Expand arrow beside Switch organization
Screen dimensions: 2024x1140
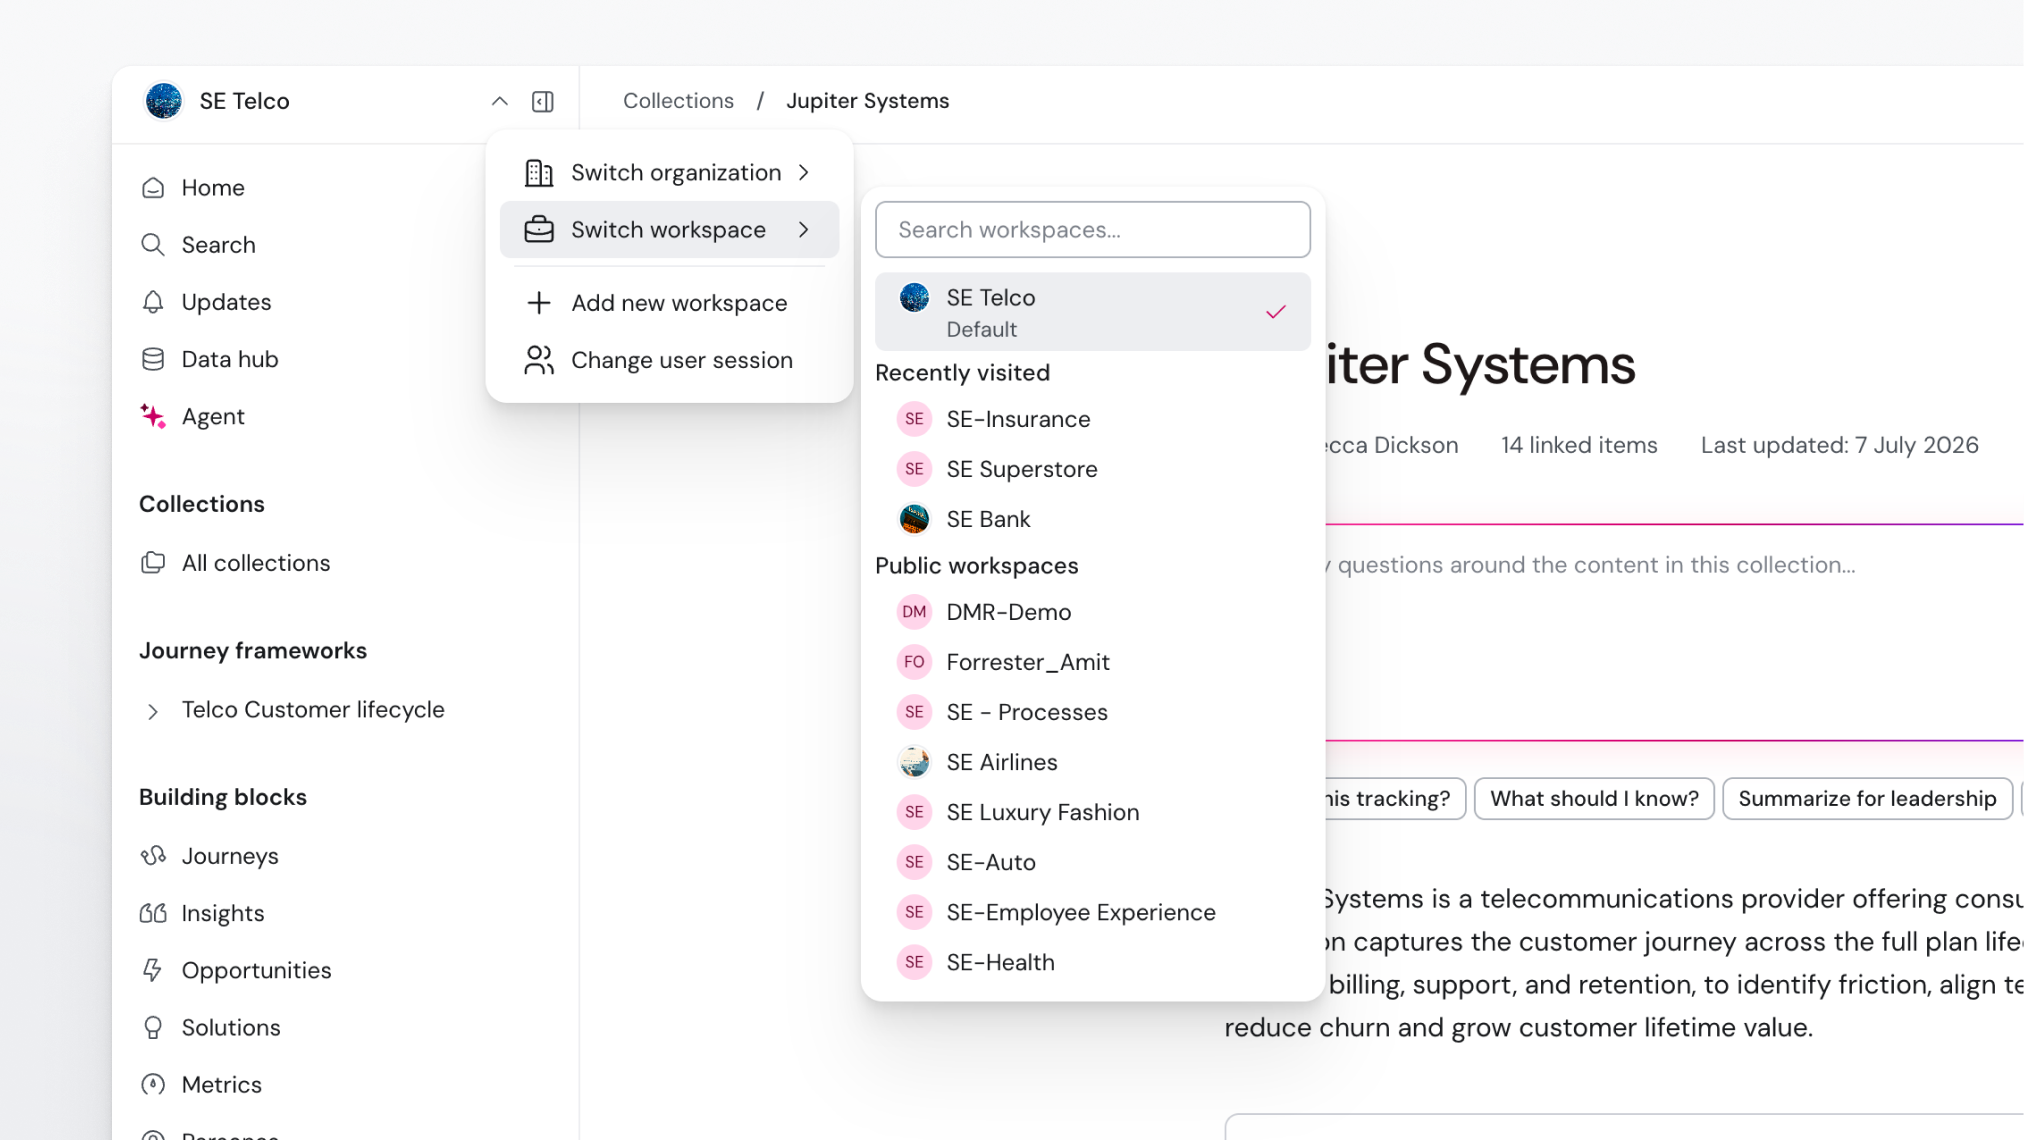click(804, 173)
